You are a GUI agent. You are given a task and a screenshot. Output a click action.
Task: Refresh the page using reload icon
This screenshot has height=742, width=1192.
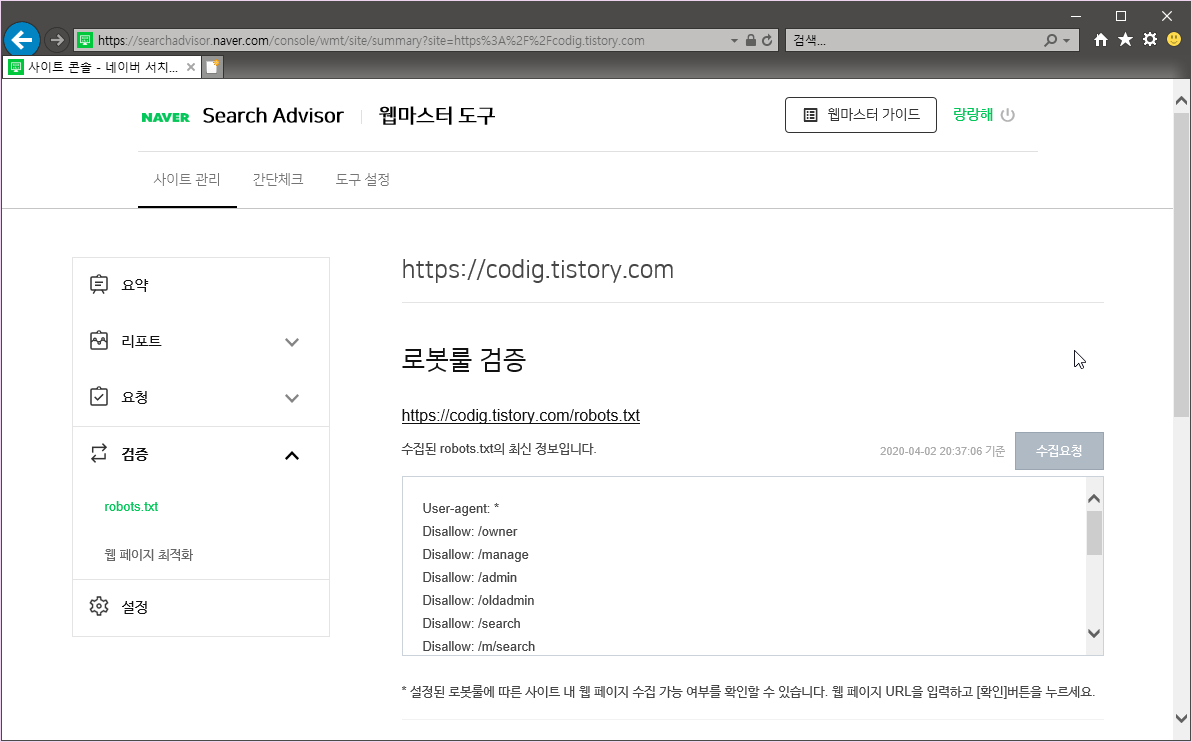[x=768, y=40]
